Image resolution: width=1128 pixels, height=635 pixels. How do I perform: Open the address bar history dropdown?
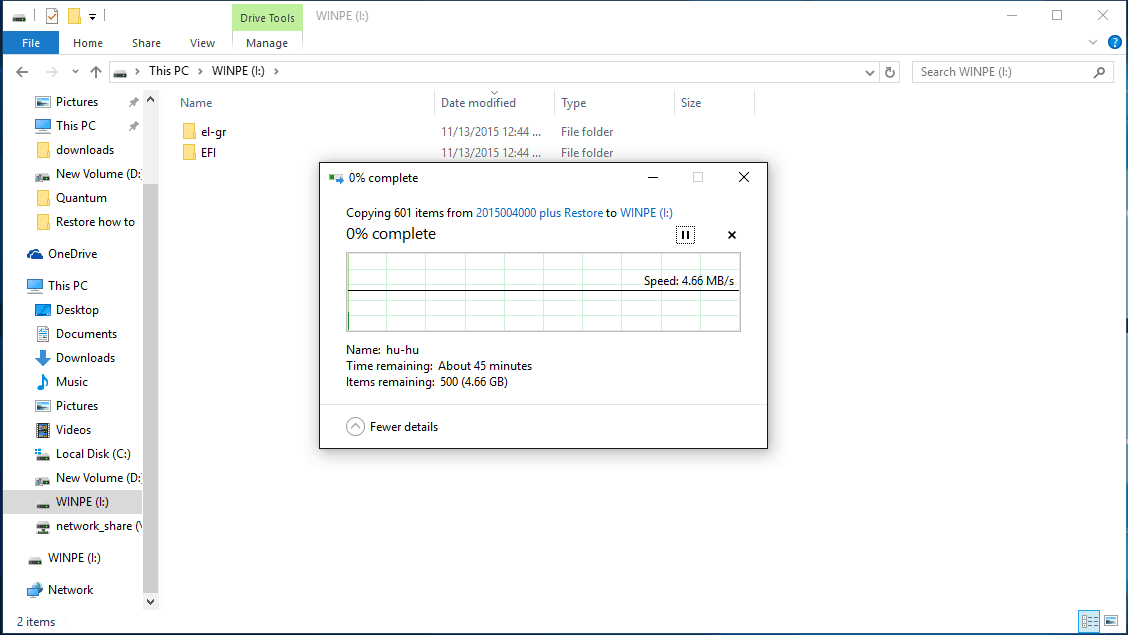click(x=870, y=72)
